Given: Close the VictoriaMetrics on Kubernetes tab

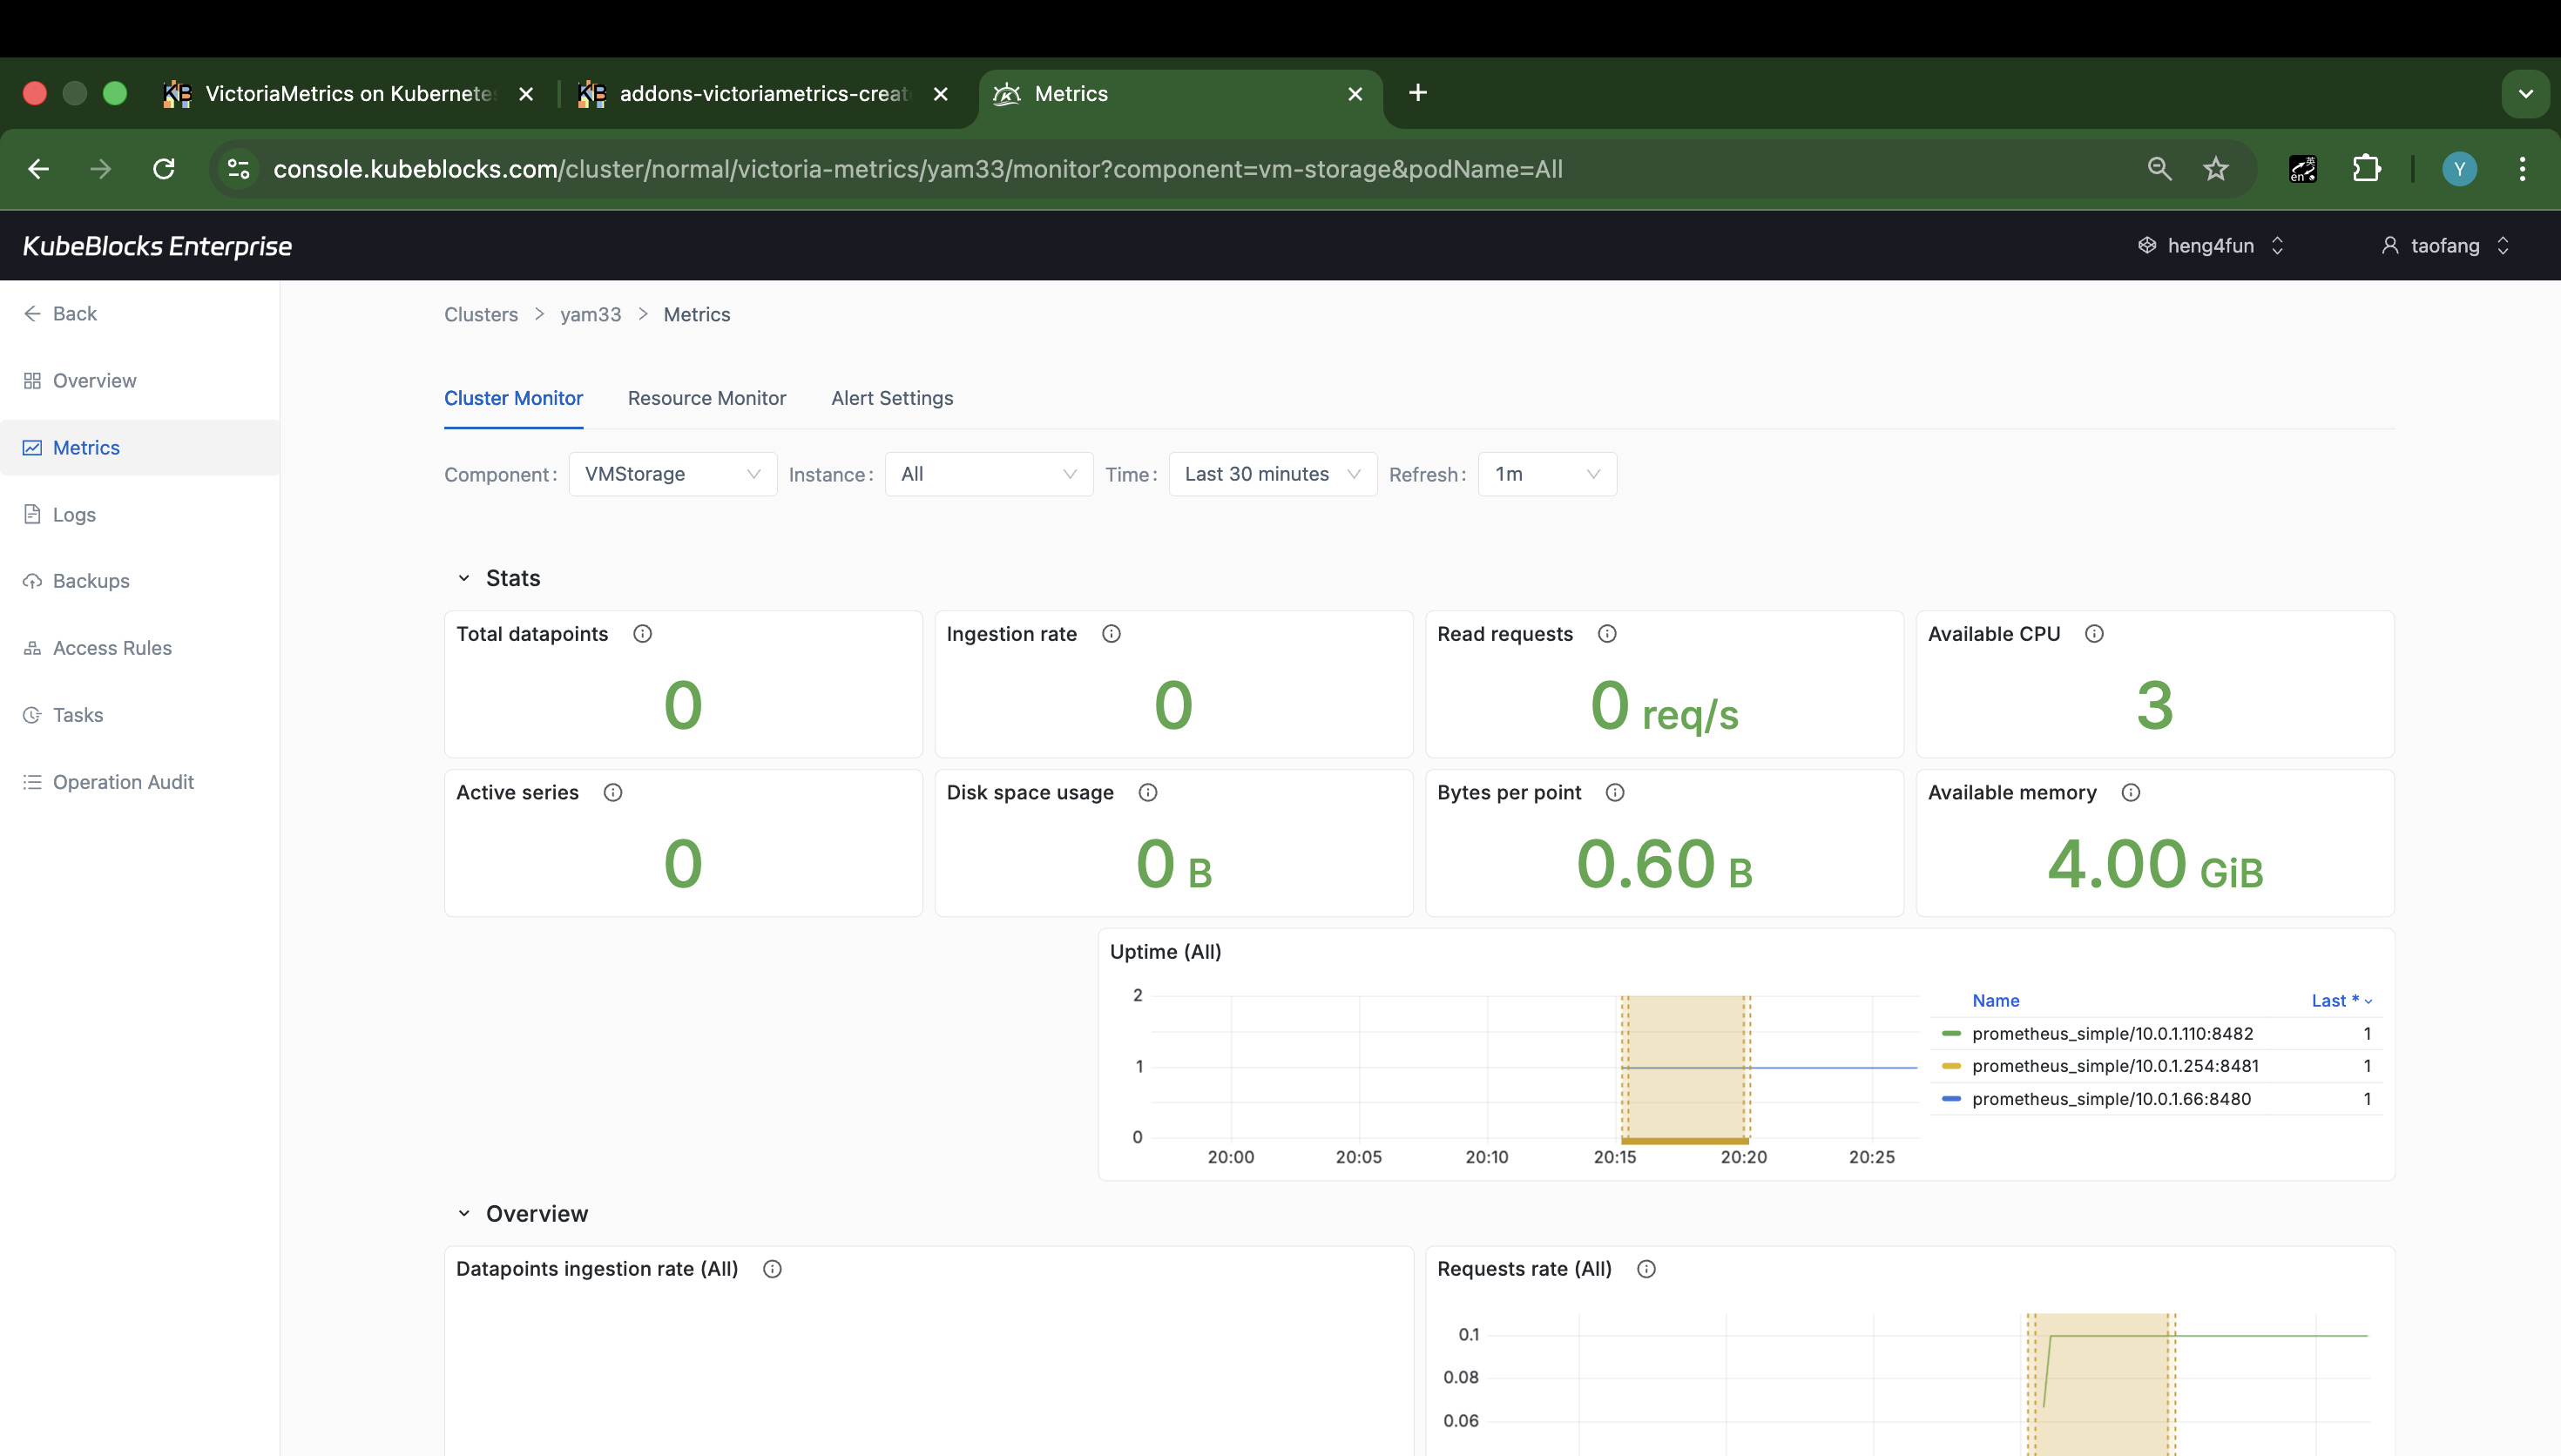Looking at the screenshot, I should coord(526,94).
